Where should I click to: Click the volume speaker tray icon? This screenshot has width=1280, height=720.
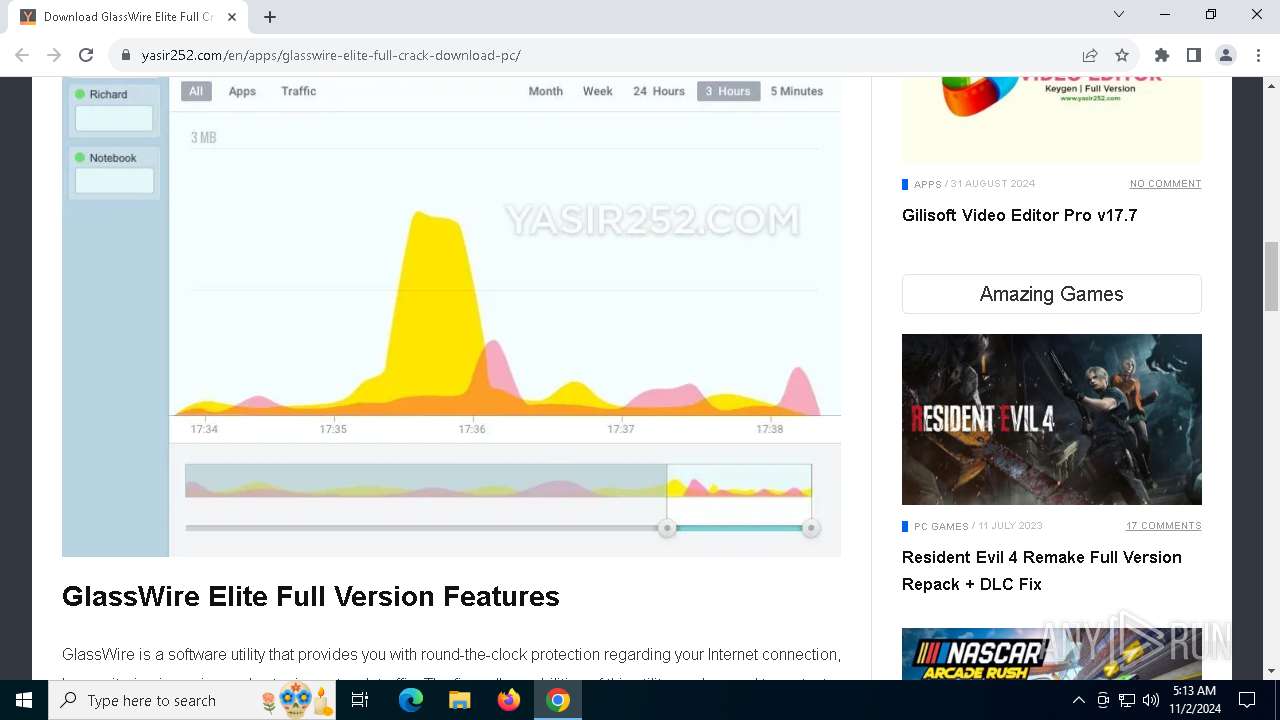tap(1151, 700)
